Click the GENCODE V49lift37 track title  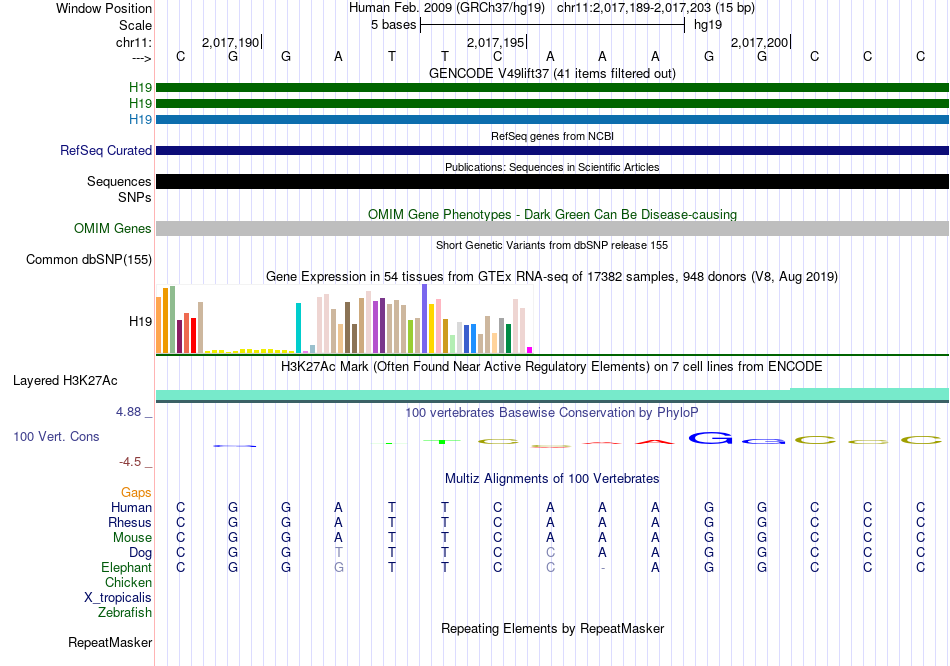tap(552, 73)
